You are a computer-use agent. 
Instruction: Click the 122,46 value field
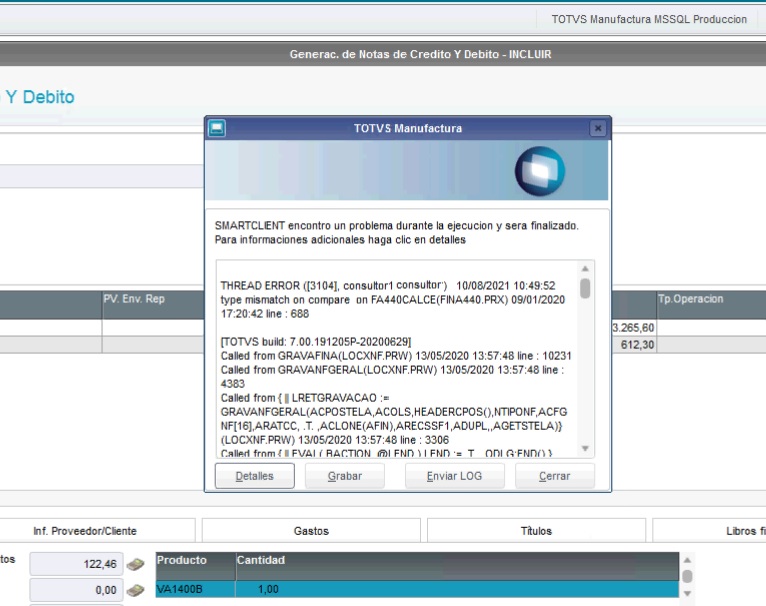tap(76, 564)
